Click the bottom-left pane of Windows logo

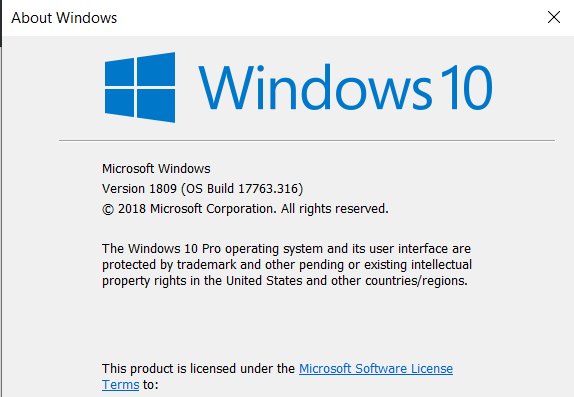pos(119,103)
